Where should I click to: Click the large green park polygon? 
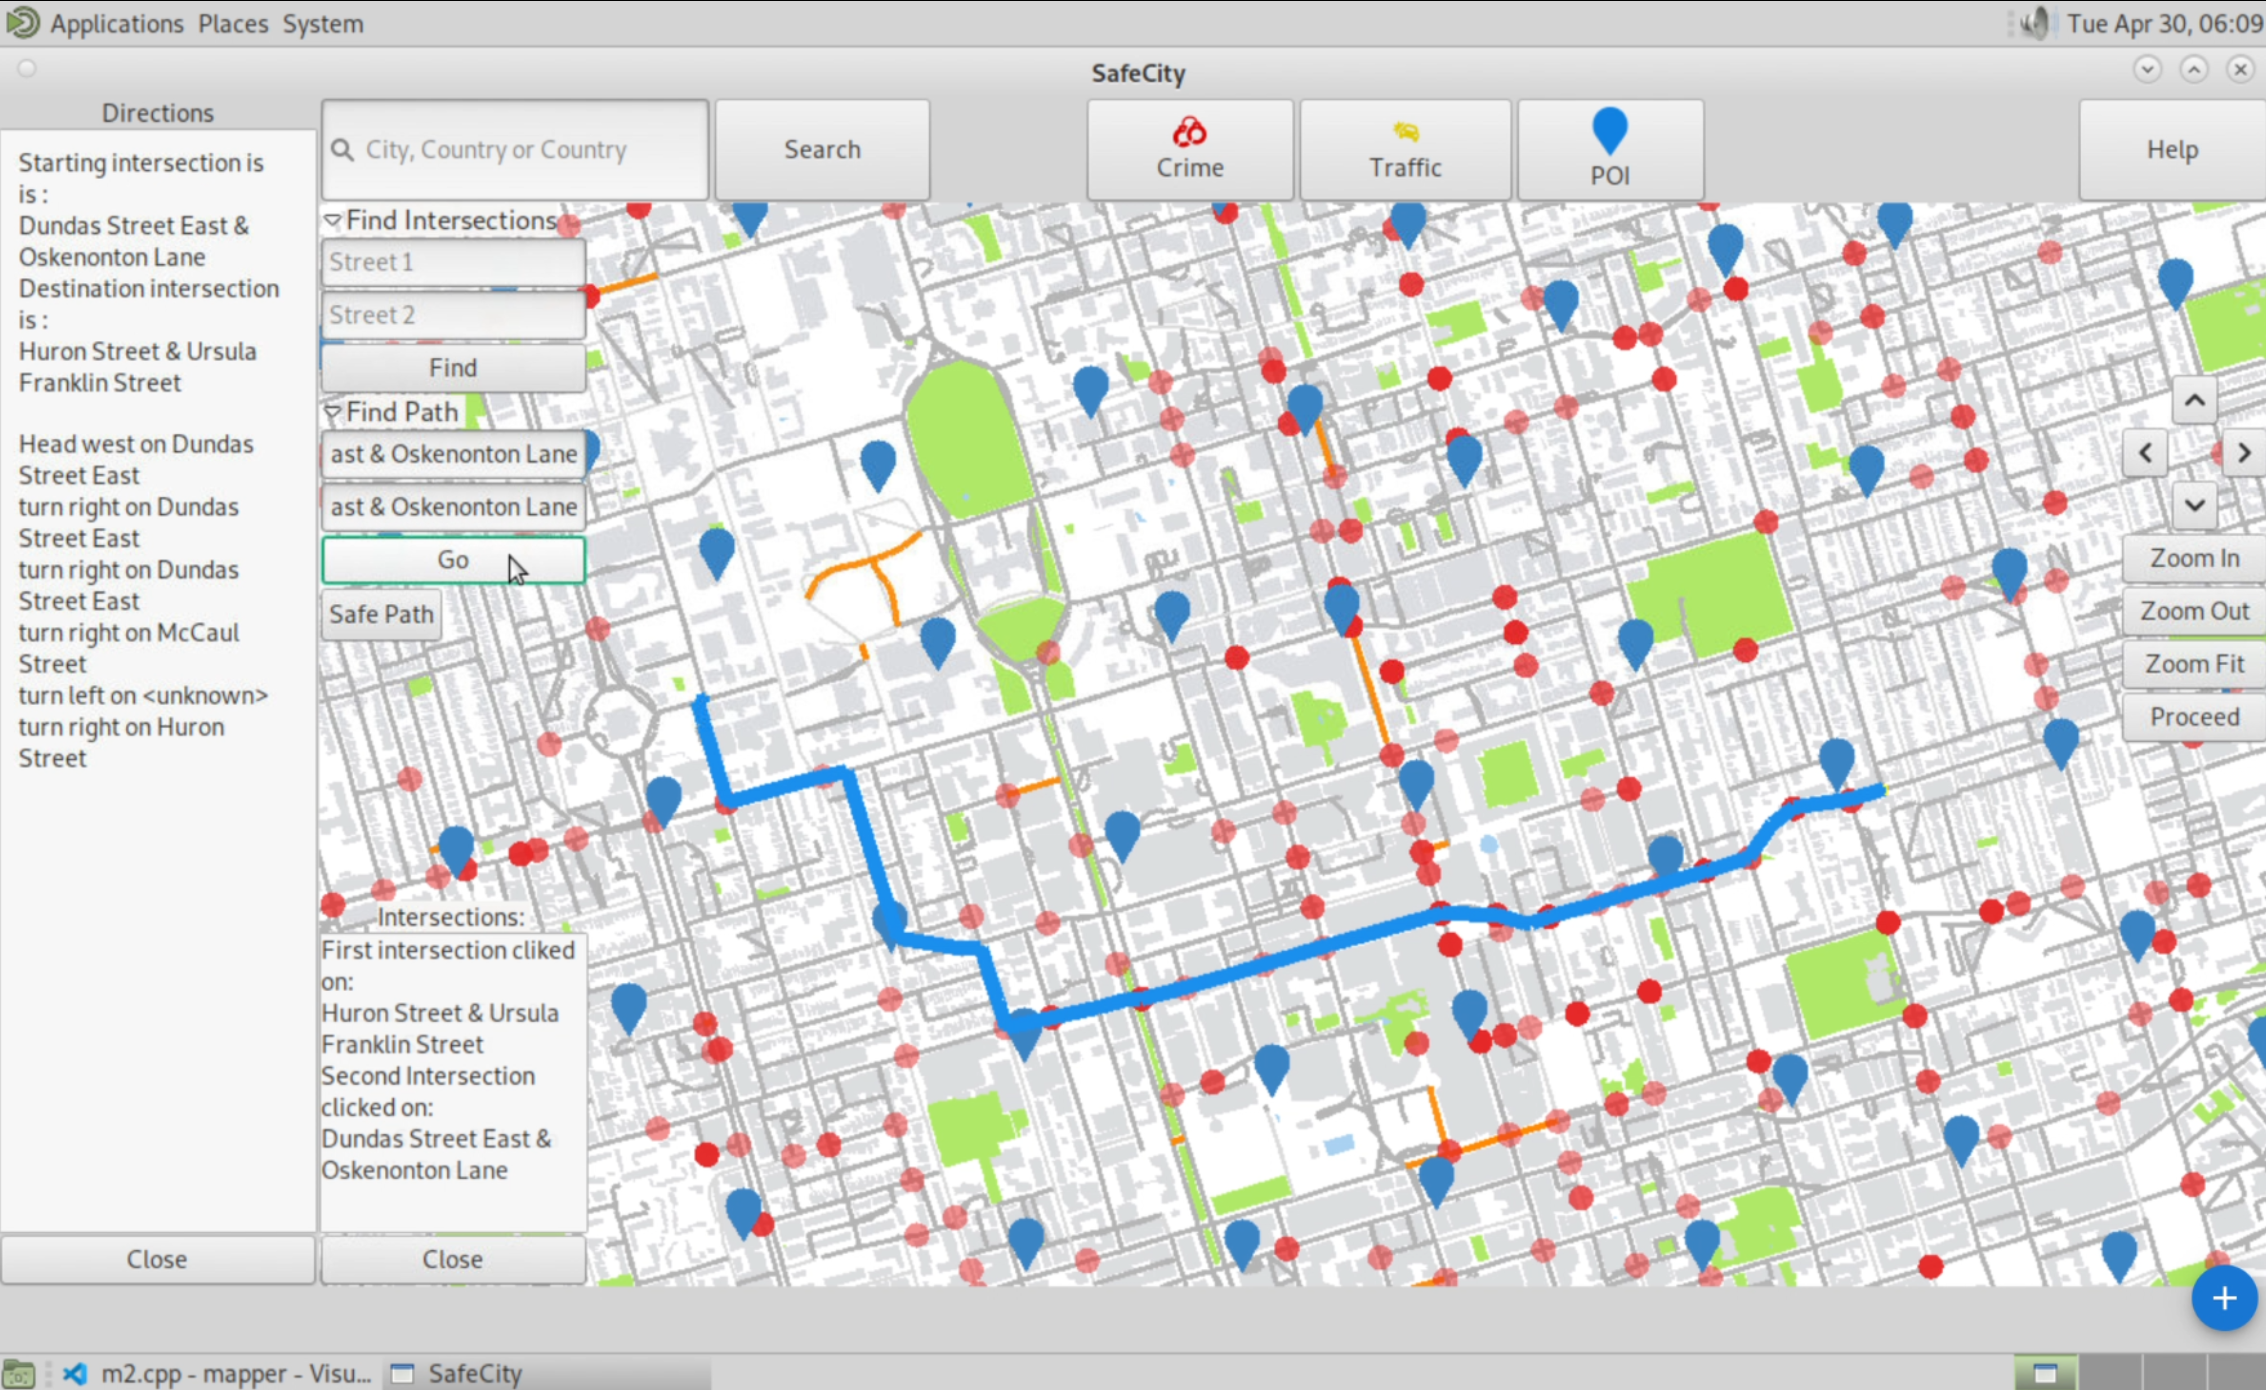tap(969, 439)
